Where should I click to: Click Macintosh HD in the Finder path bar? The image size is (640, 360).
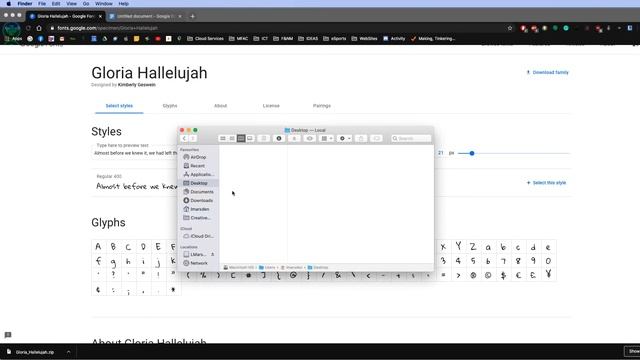pos(239,267)
